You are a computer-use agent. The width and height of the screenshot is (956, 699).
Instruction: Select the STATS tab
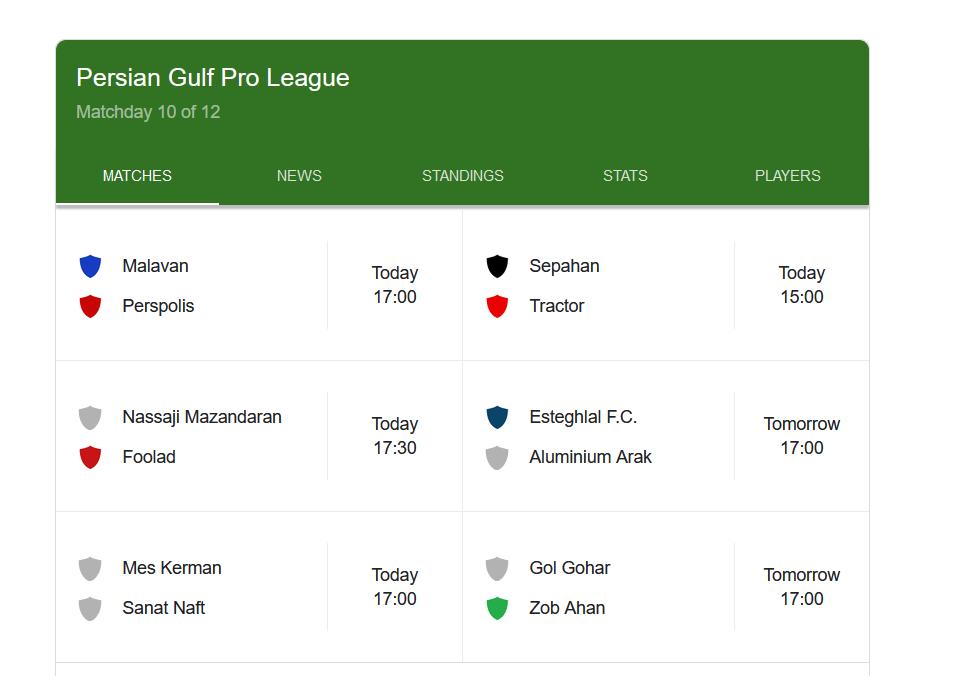(x=625, y=176)
